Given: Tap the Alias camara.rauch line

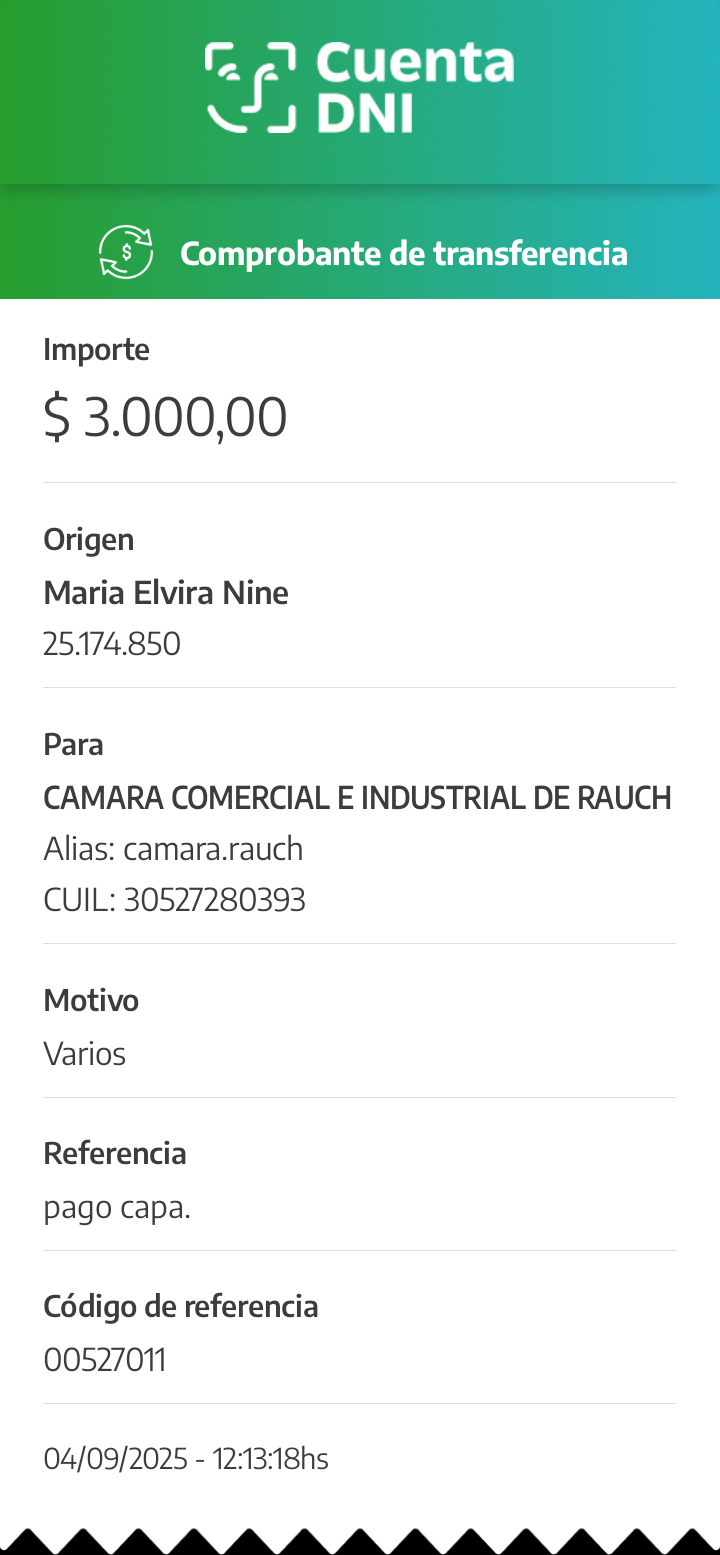Looking at the screenshot, I should tap(173, 849).
